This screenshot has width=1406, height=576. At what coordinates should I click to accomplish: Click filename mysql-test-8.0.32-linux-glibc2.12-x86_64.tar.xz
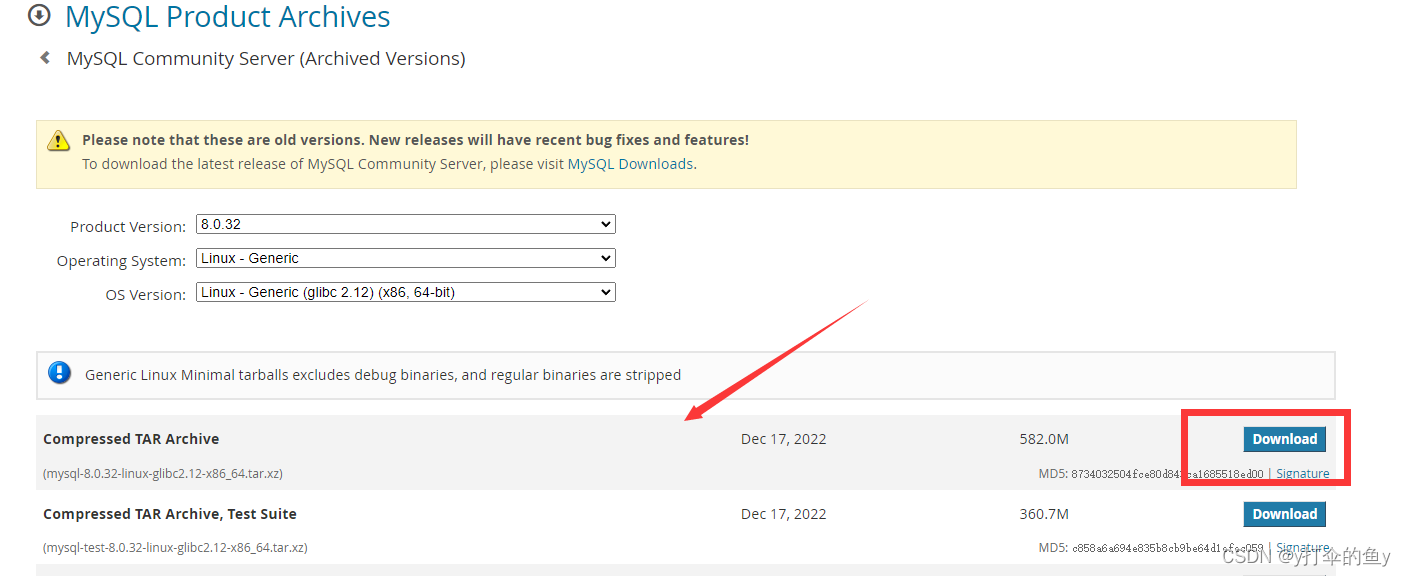pyautogui.click(x=175, y=548)
